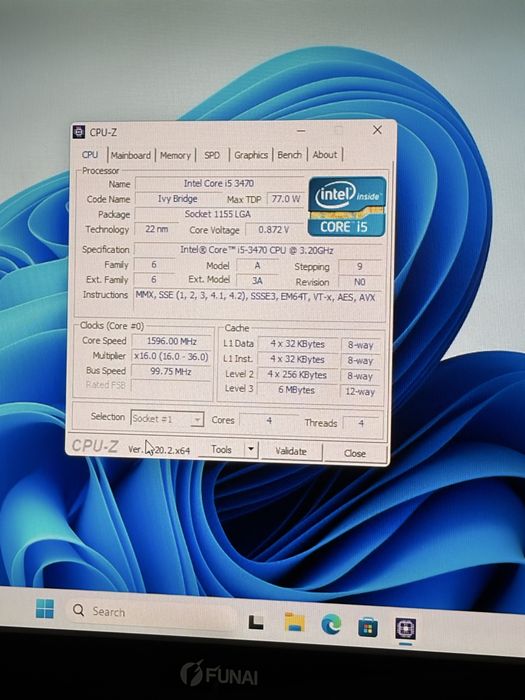Click the Multiplier value 'x16.0 (16.0 - 36.0)'
The height and width of the screenshot is (700, 525).
point(172,356)
